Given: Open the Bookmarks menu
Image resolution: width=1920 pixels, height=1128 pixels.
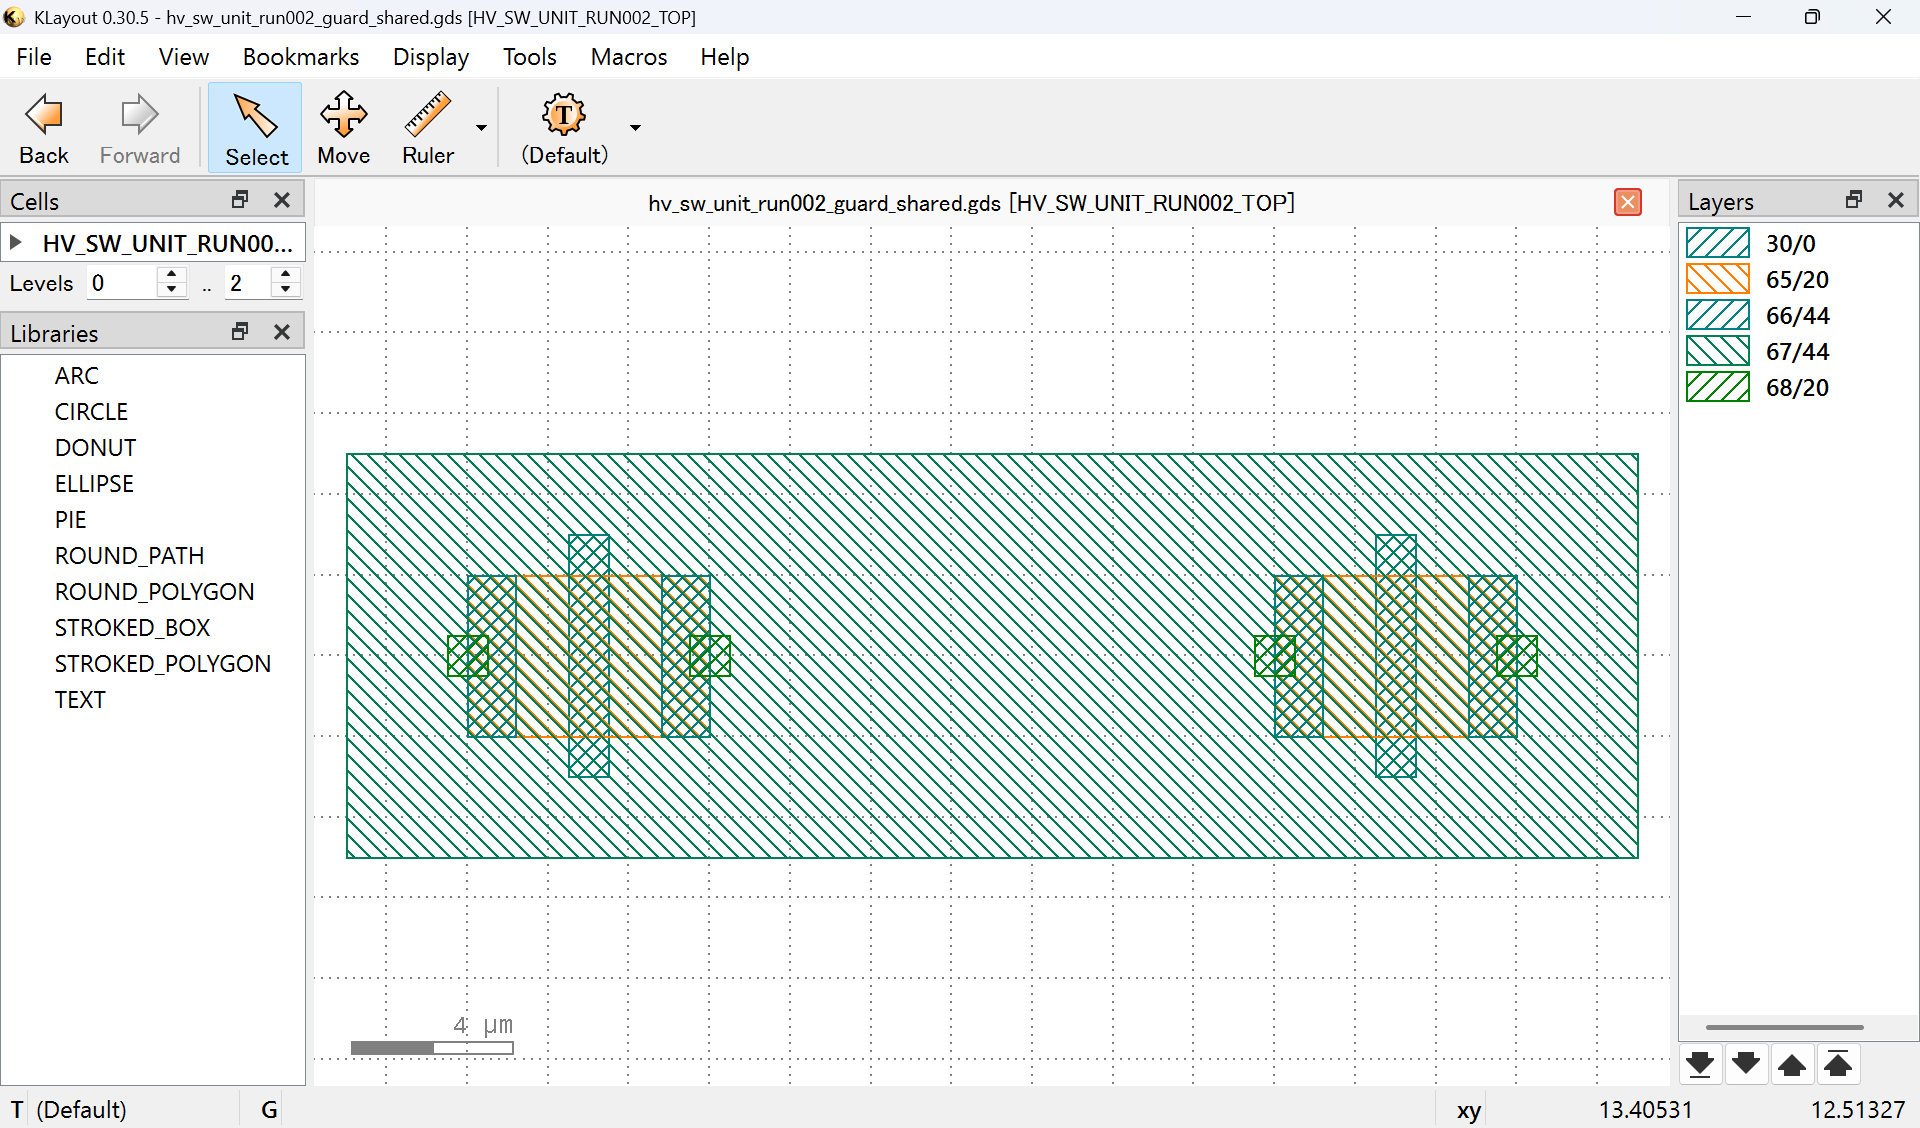Looking at the screenshot, I should (300, 57).
